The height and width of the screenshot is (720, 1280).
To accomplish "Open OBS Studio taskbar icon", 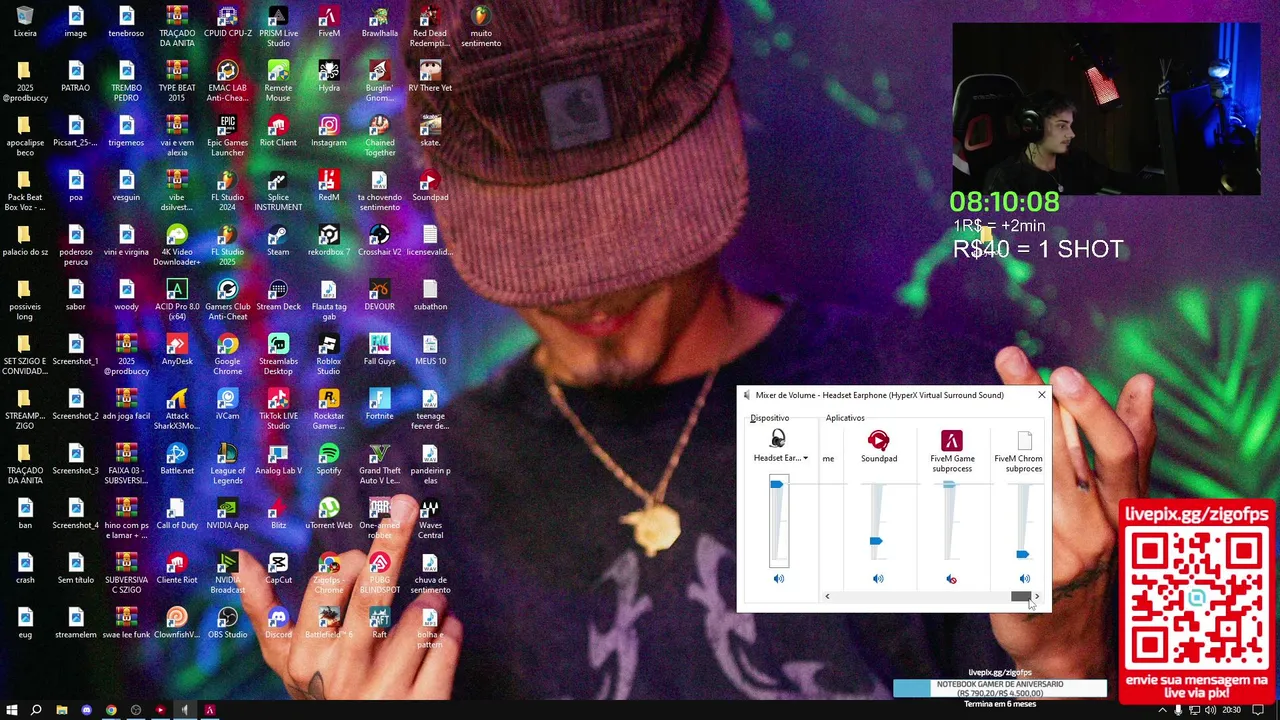I will coord(136,710).
